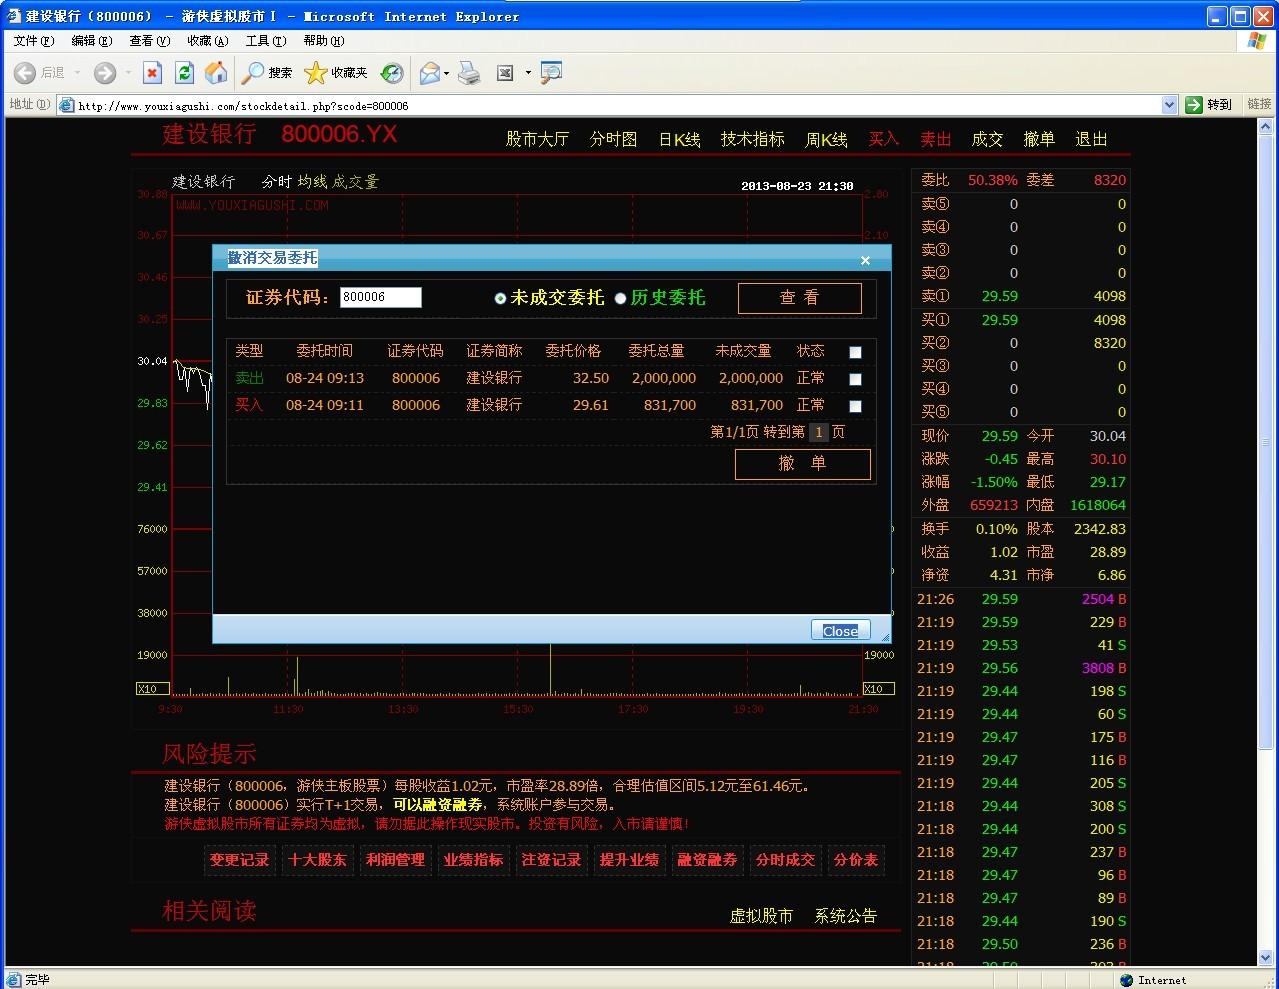Go to Home page icon

[216, 73]
